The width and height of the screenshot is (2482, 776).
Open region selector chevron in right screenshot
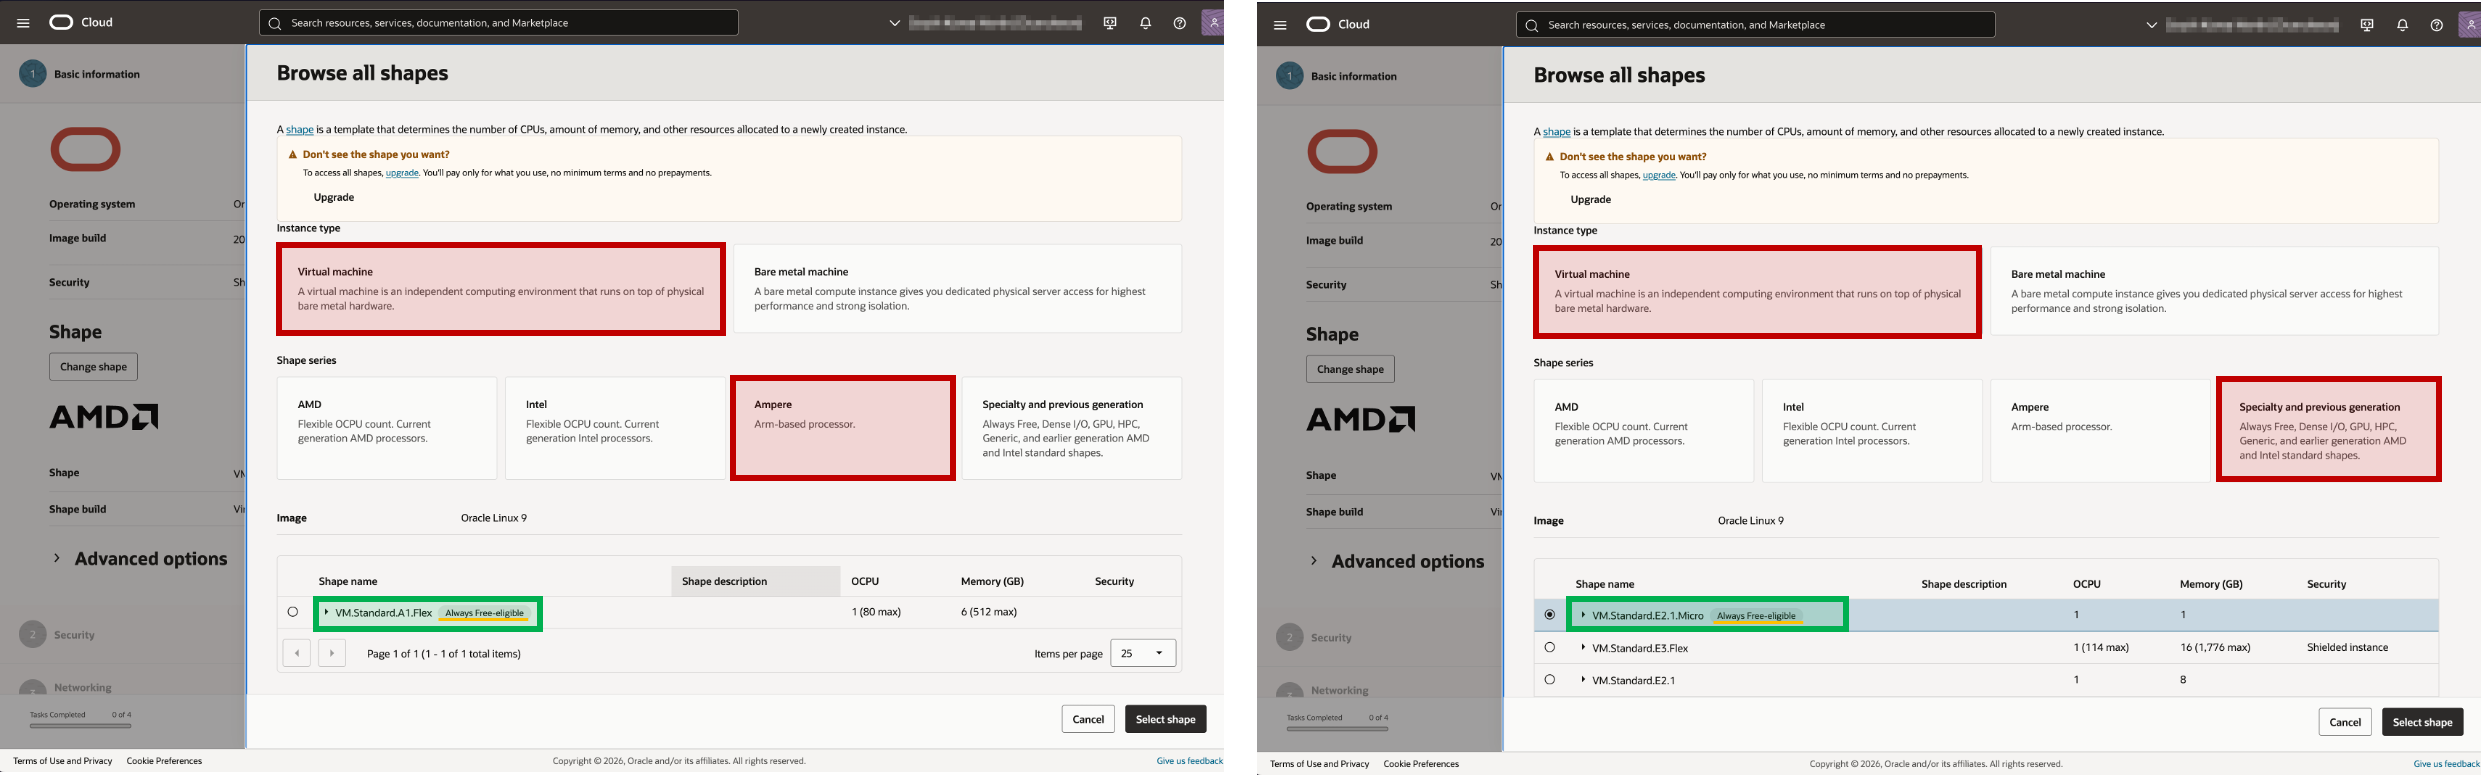coord(2152,25)
